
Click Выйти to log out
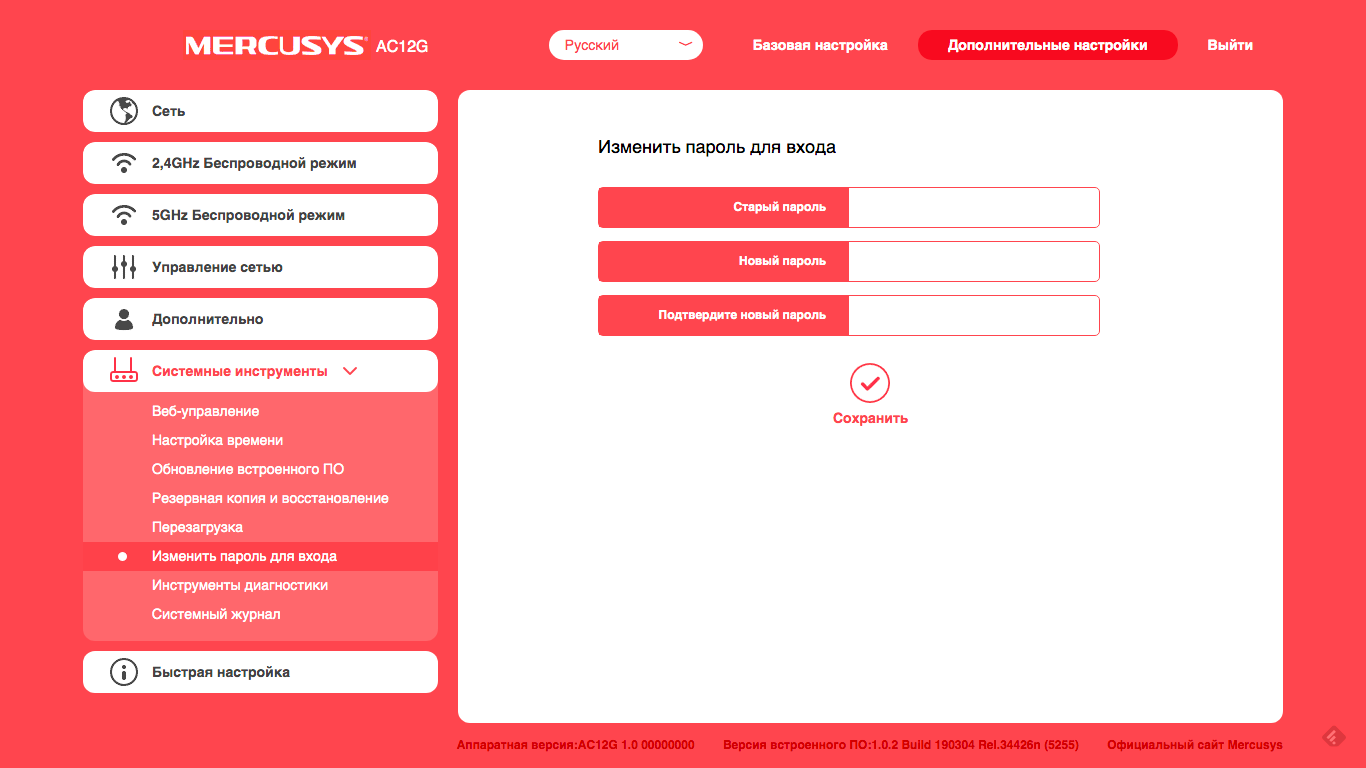[1229, 45]
